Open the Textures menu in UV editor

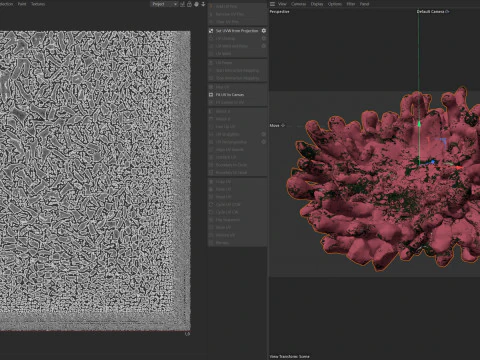point(38,4)
